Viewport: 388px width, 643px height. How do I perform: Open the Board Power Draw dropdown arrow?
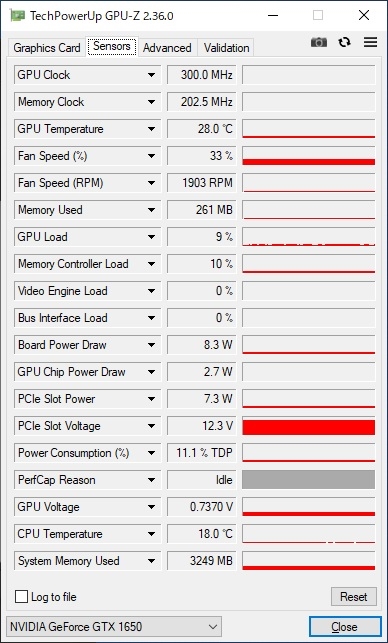coord(151,345)
